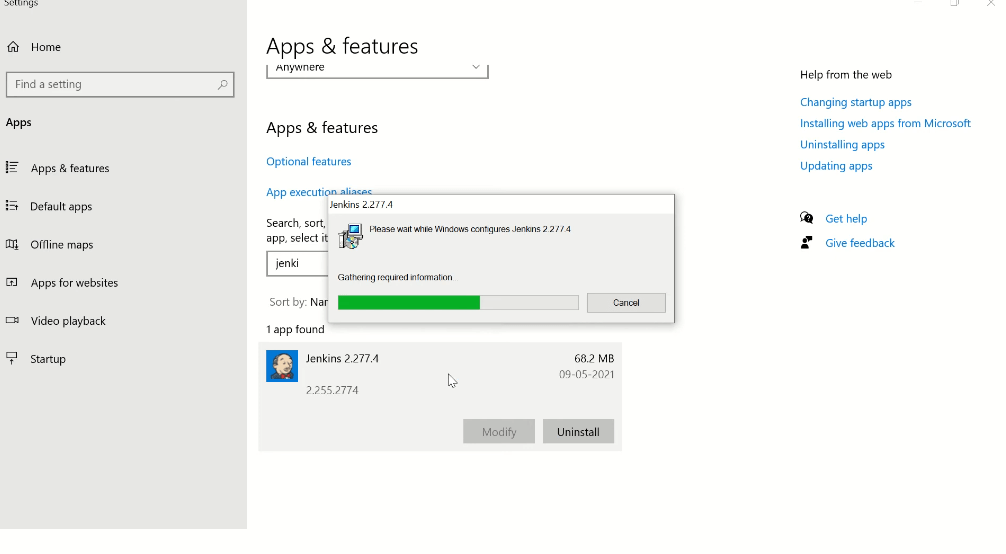The height and width of the screenshot is (554, 1006).
Task: Click the '1 app found' text
Action: [295, 329]
